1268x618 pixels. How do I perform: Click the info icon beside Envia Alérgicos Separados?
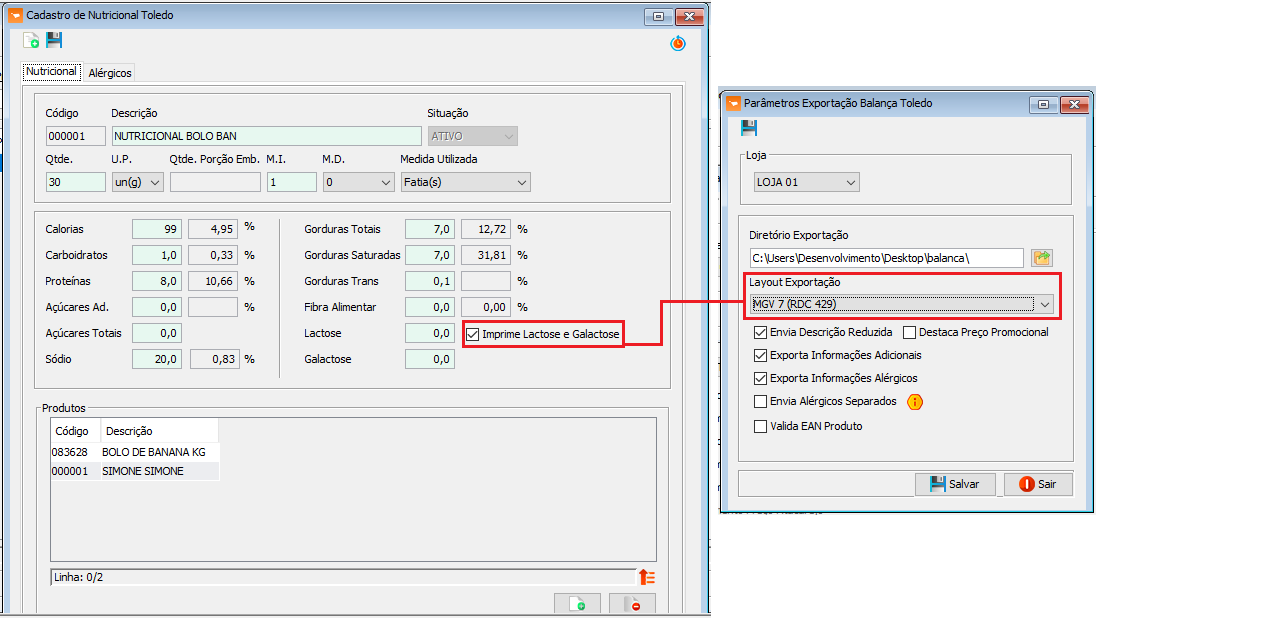[914, 402]
